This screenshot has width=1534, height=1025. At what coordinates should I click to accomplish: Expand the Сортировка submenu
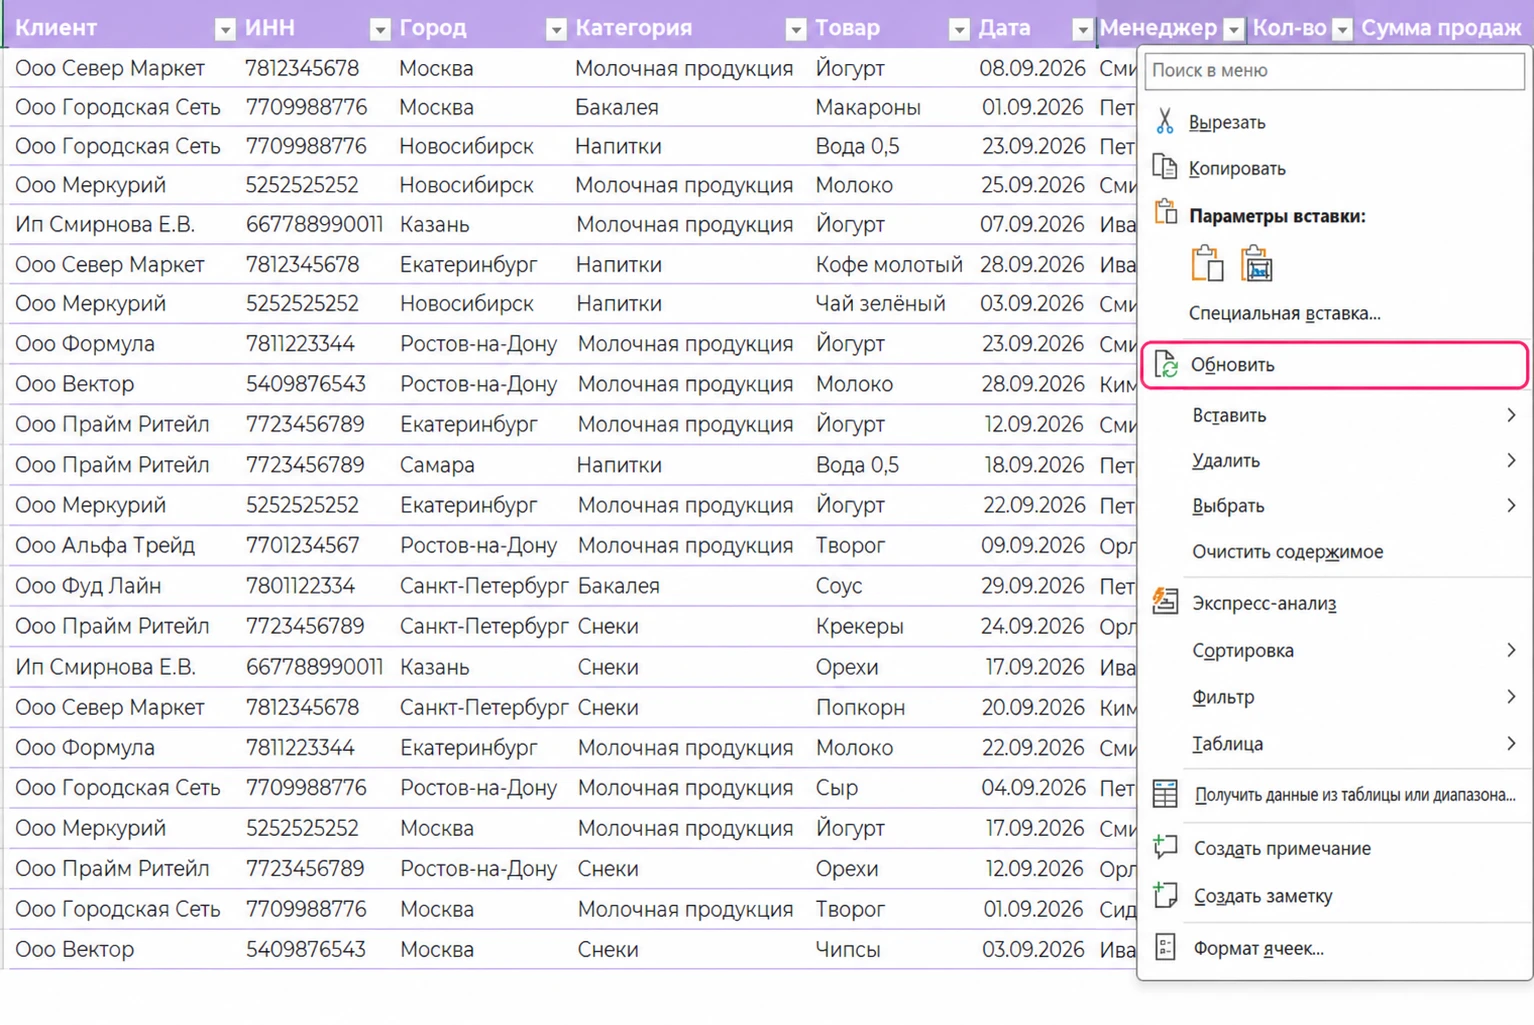pos(1334,650)
